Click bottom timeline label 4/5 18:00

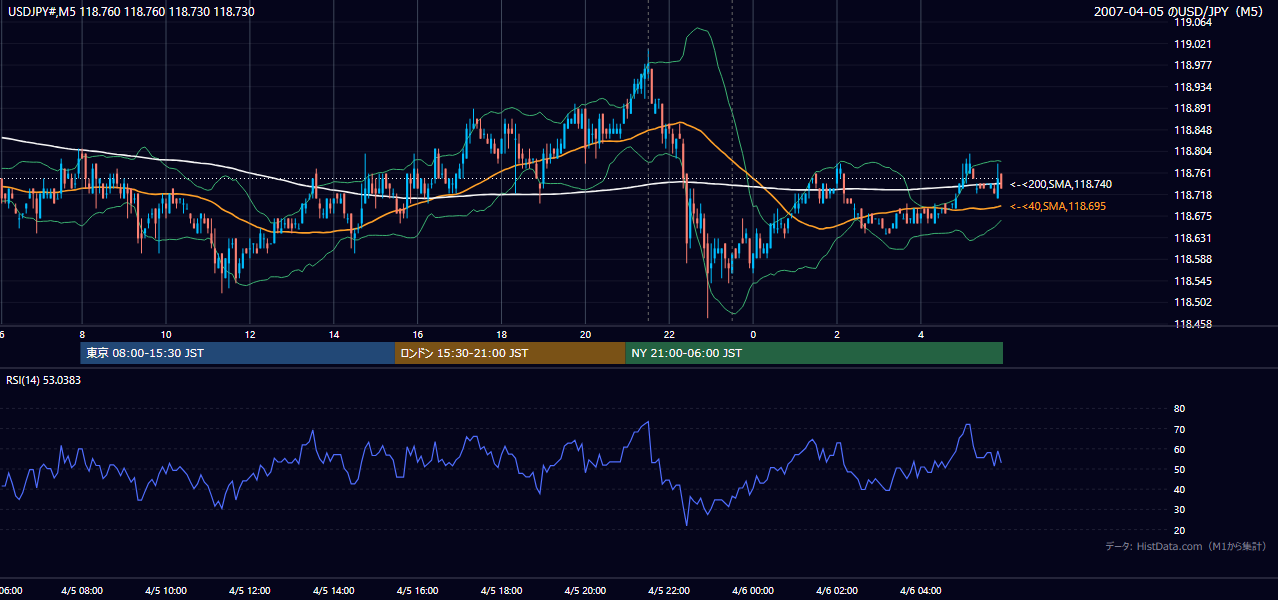click(x=502, y=591)
